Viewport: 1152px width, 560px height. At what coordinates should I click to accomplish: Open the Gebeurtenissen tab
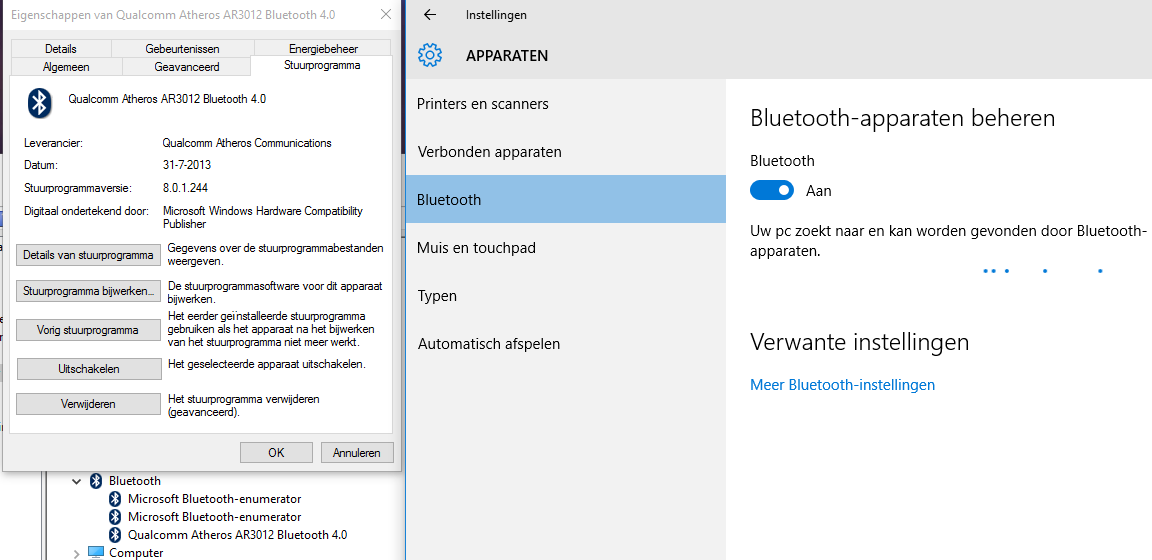(182, 49)
